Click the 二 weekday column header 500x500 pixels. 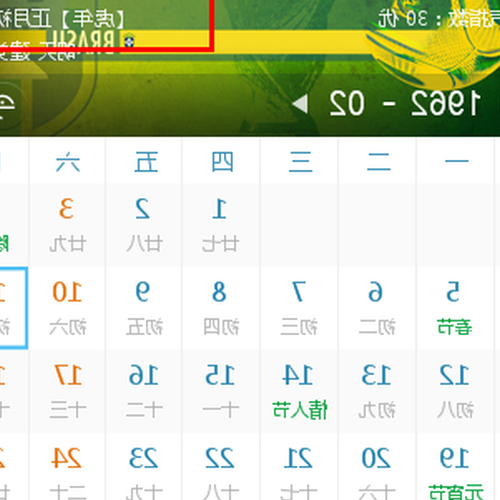pyautogui.click(x=379, y=161)
